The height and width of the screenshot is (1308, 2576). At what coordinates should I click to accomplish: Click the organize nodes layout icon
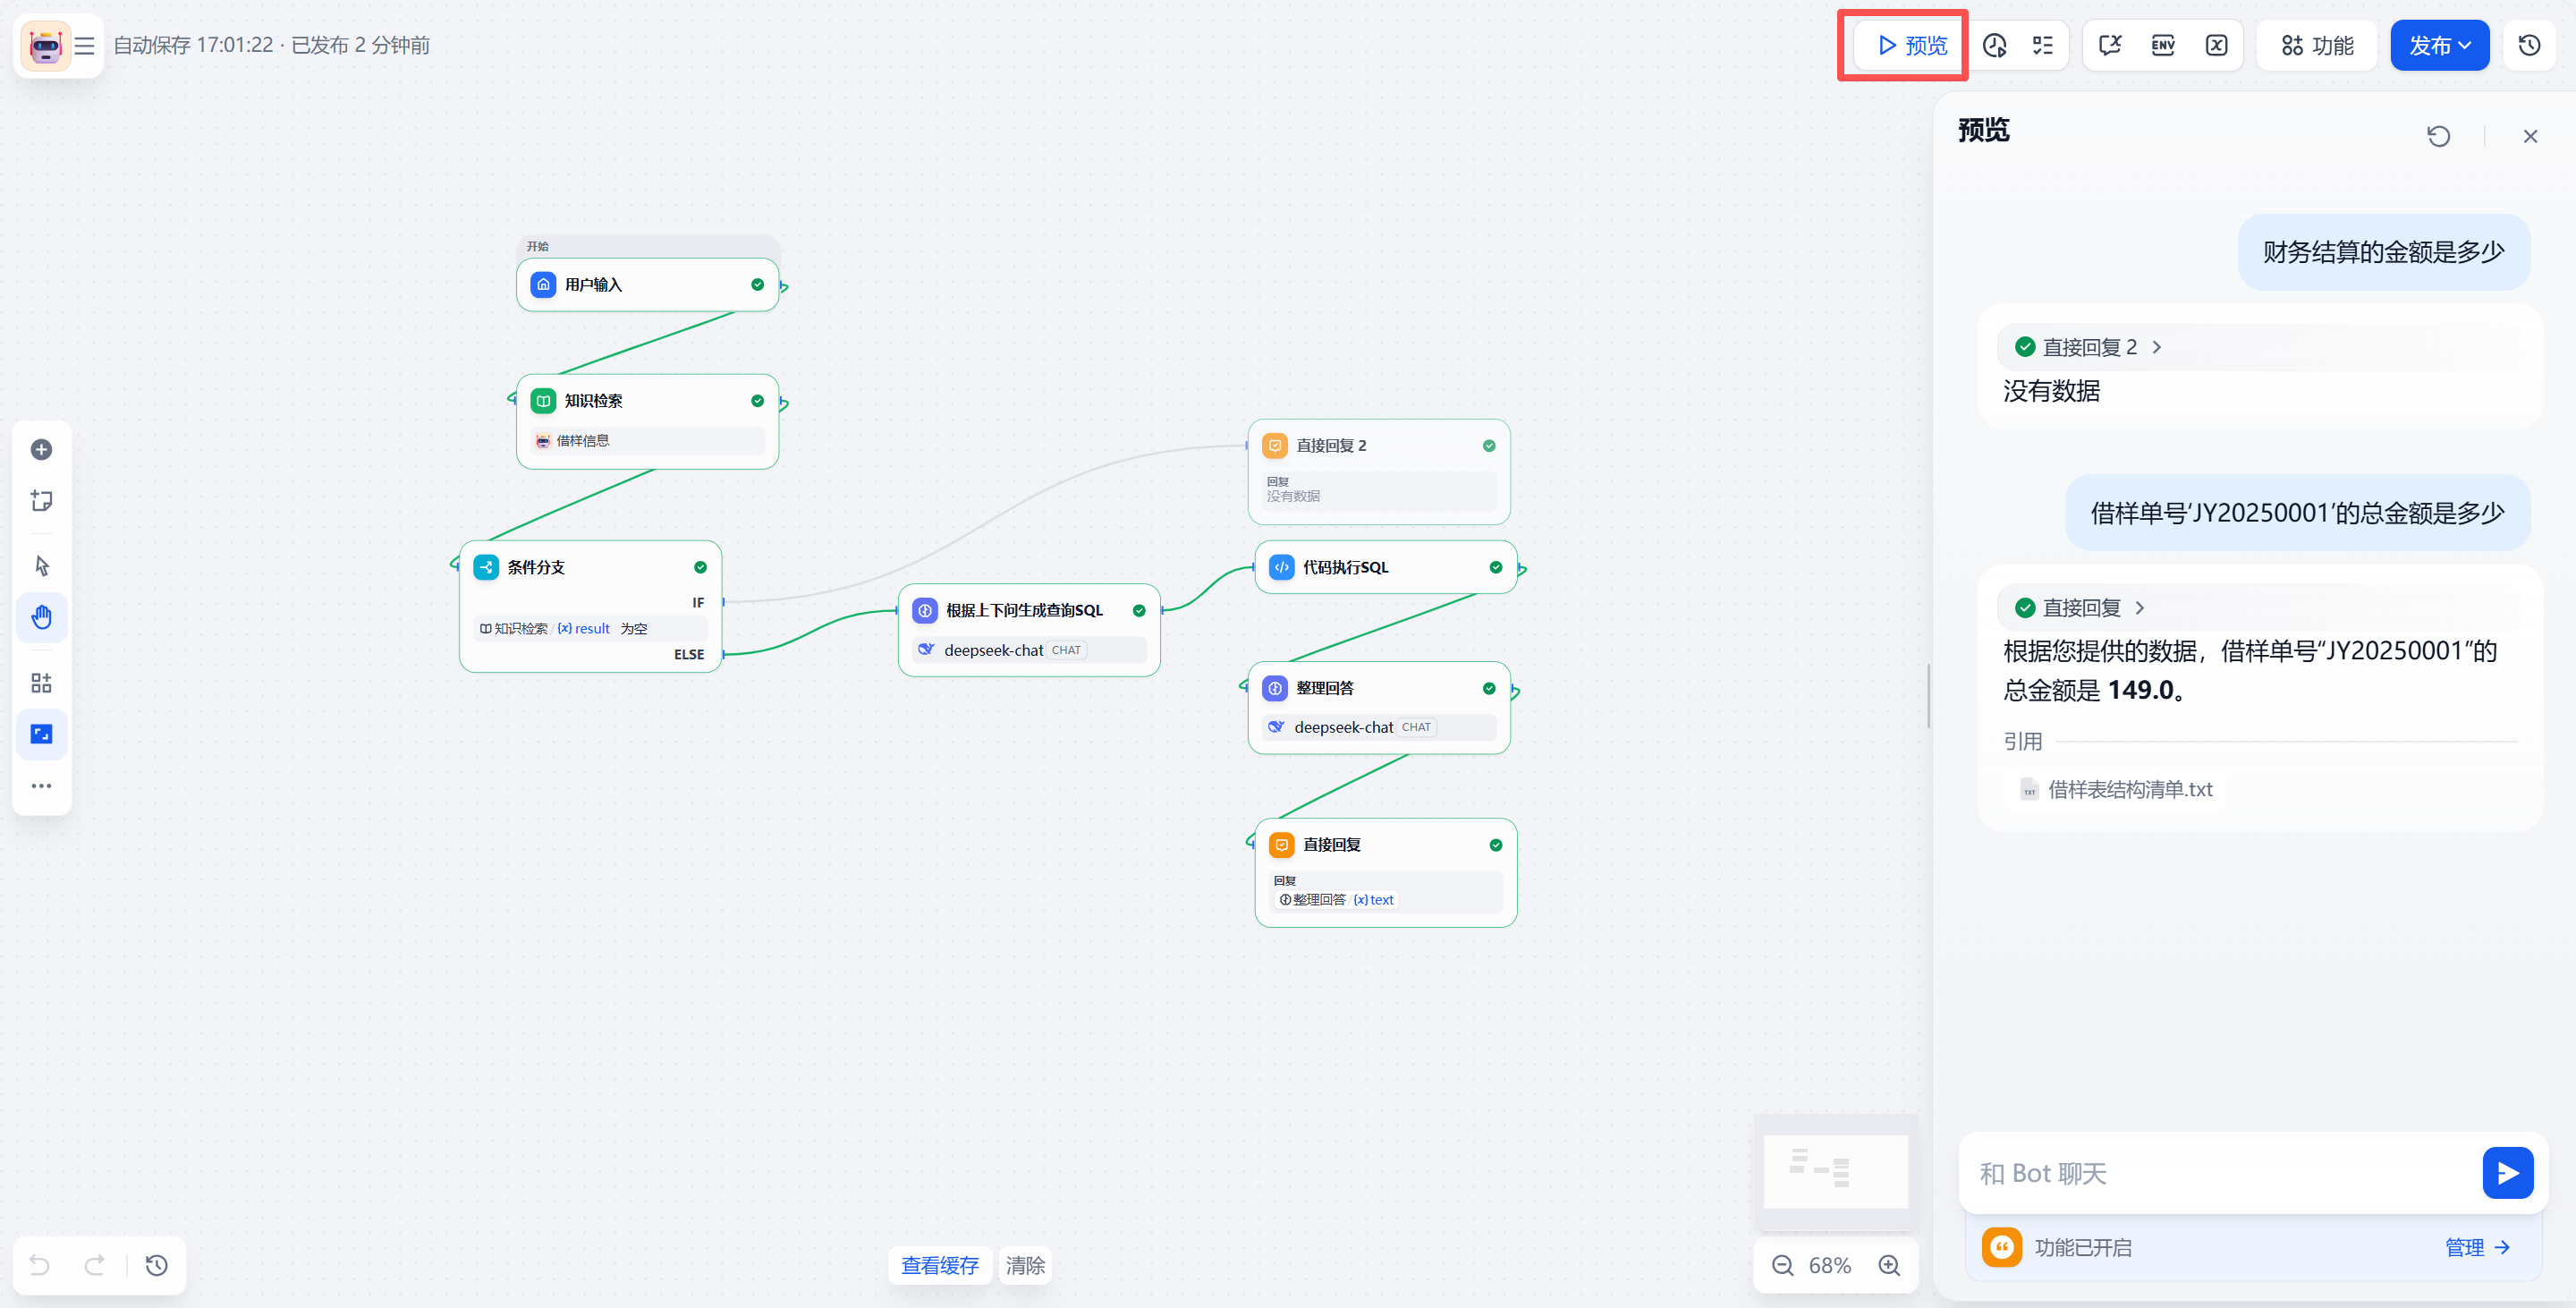coord(41,683)
